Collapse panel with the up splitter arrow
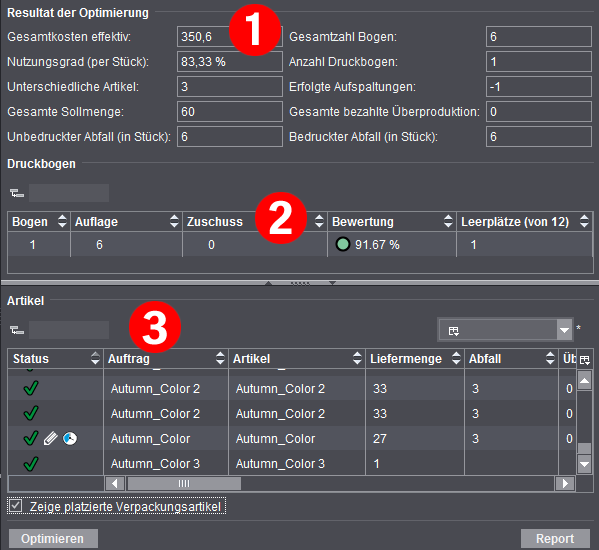The height and width of the screenshot is (550, 599). 269,283
